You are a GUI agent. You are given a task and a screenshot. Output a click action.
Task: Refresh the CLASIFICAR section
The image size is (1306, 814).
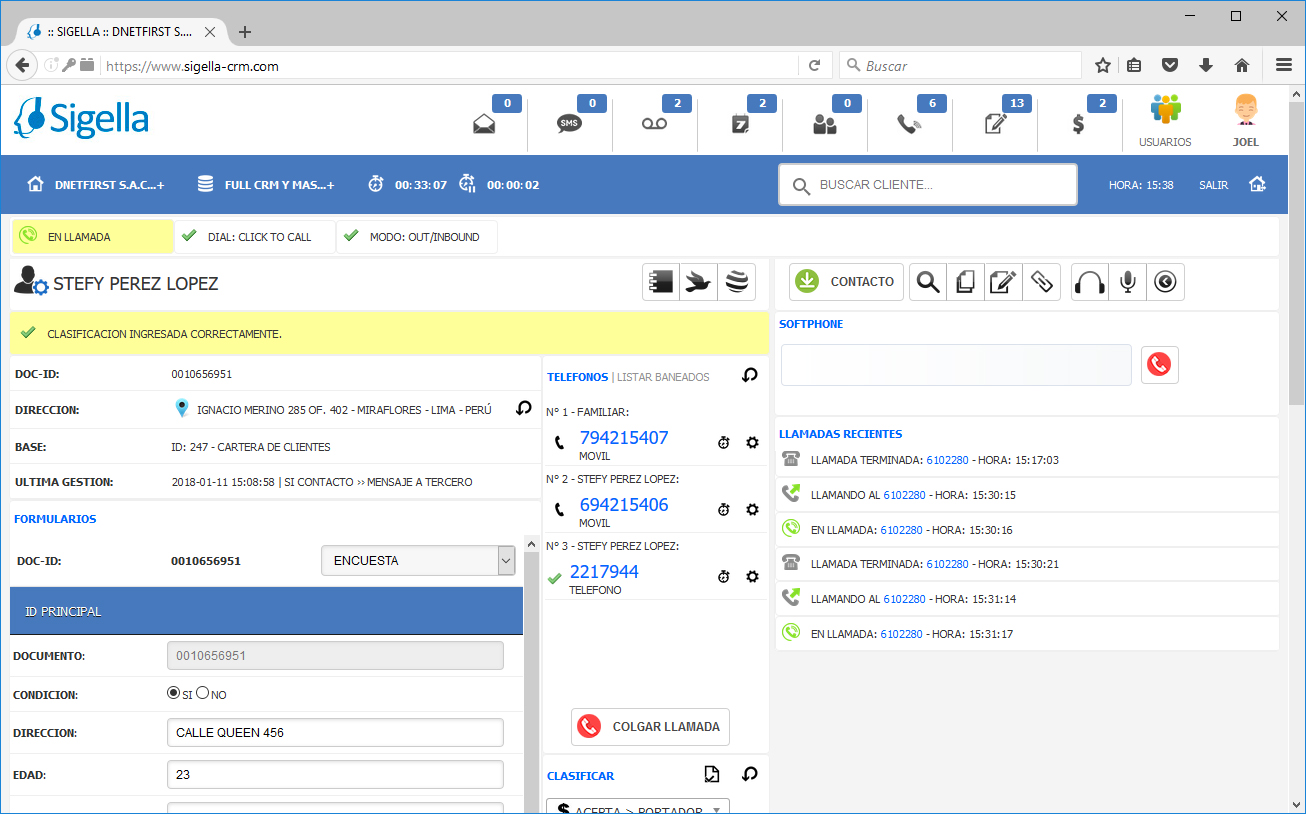(x=749, y=774)
